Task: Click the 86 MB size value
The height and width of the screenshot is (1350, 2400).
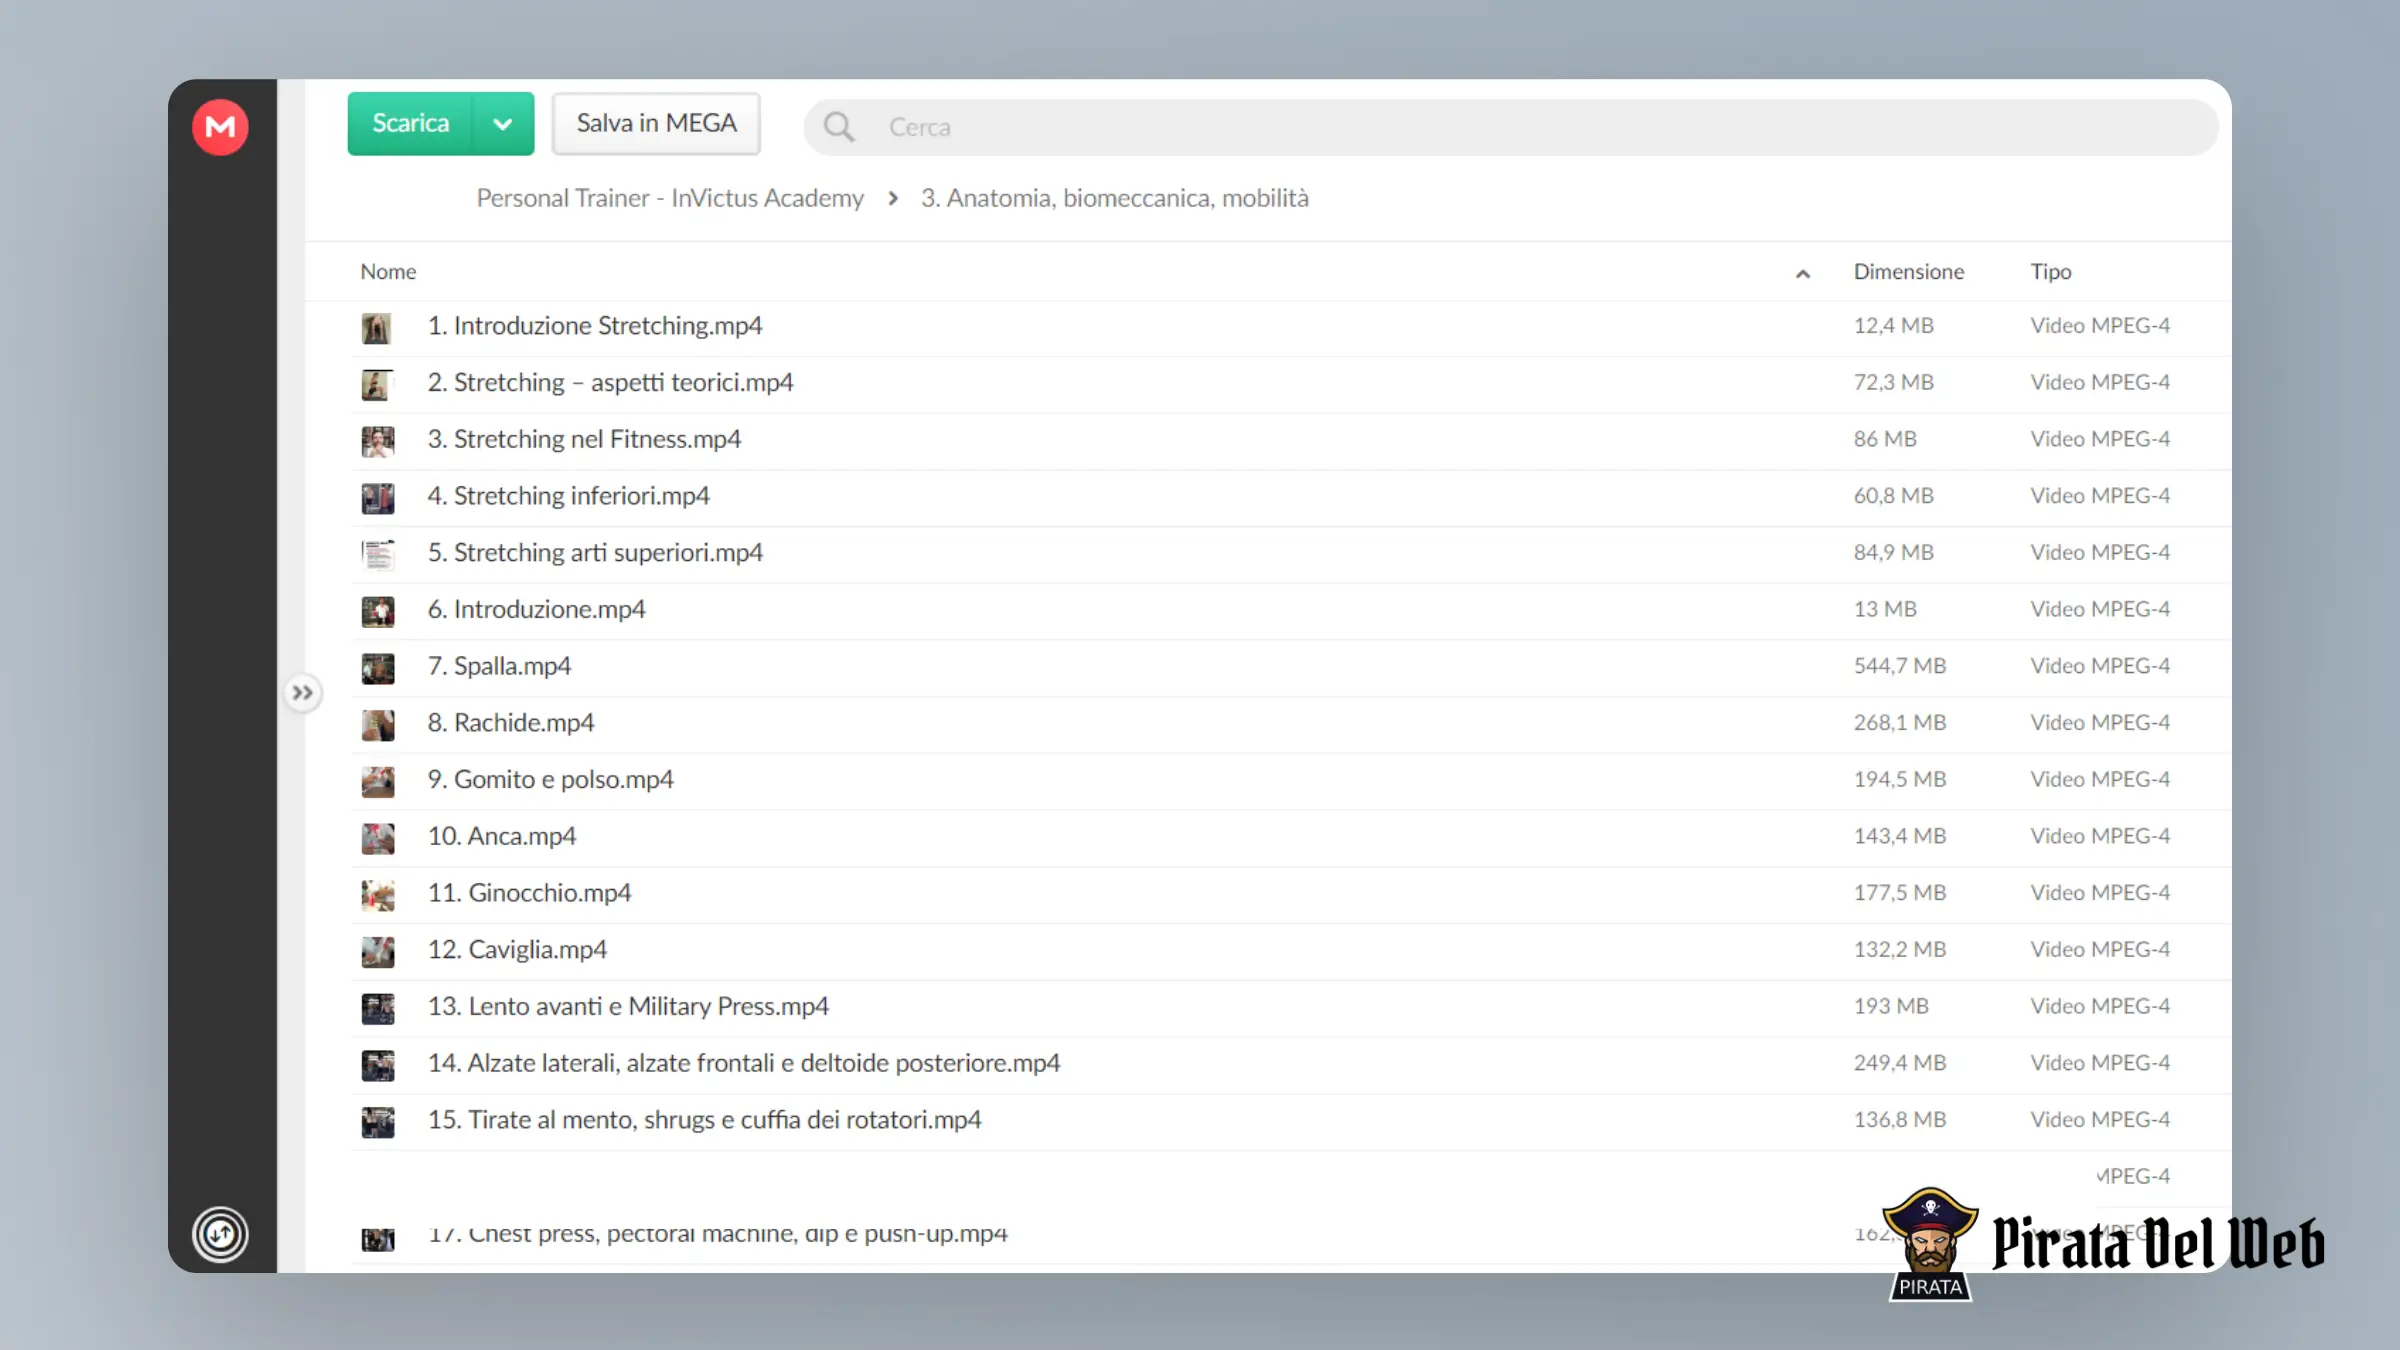Action: point(1884,439)
